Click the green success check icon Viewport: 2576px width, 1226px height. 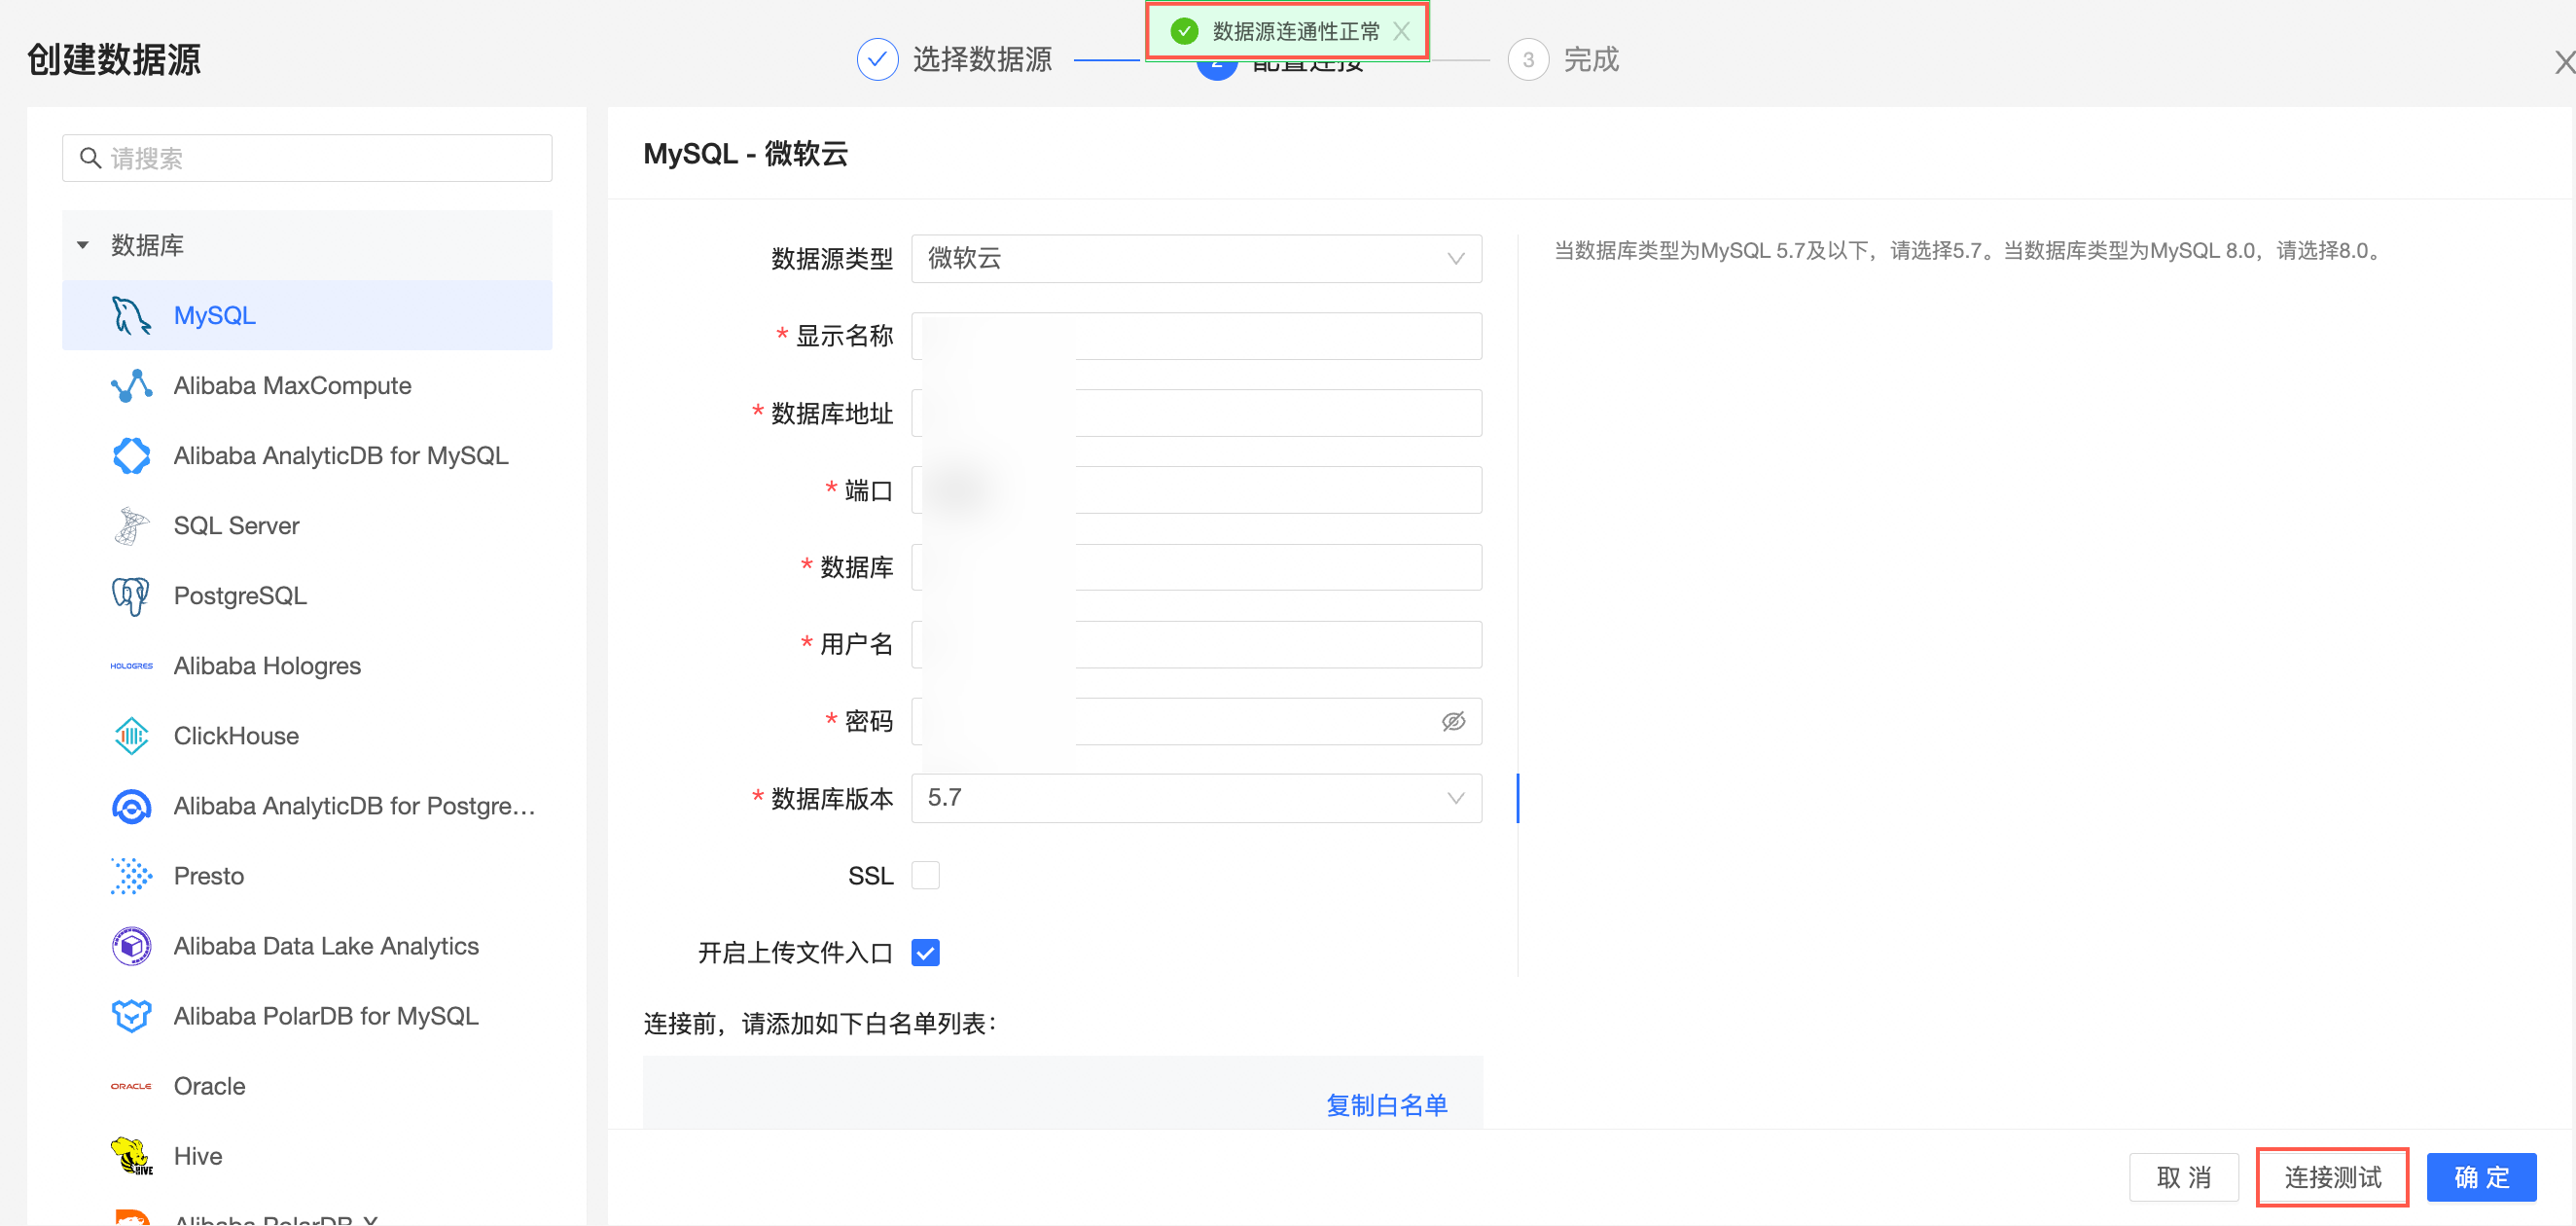click(1184, 31)
